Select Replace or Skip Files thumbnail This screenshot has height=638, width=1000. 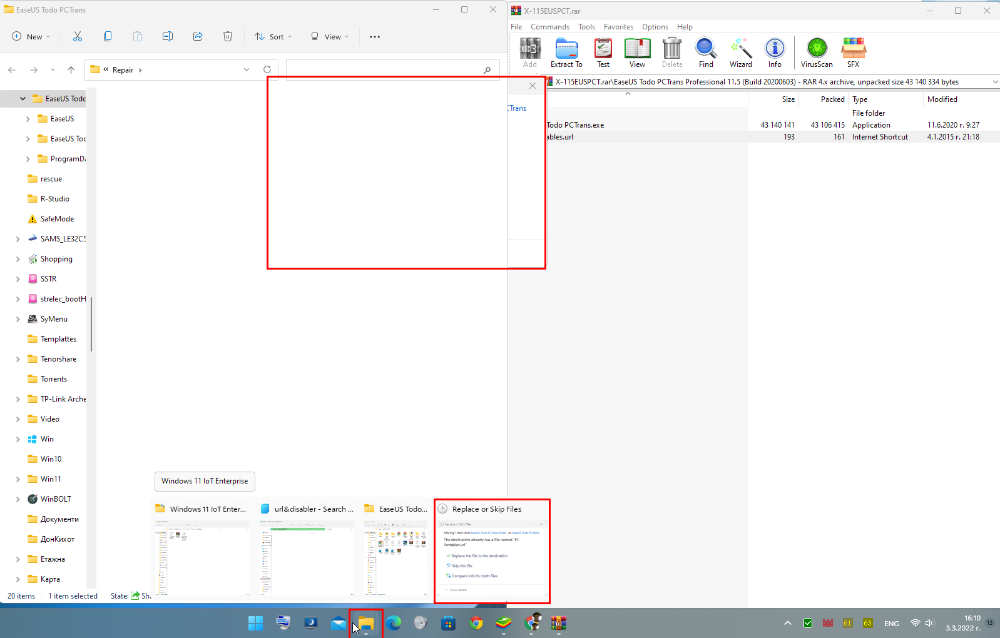tap(492, 551)
